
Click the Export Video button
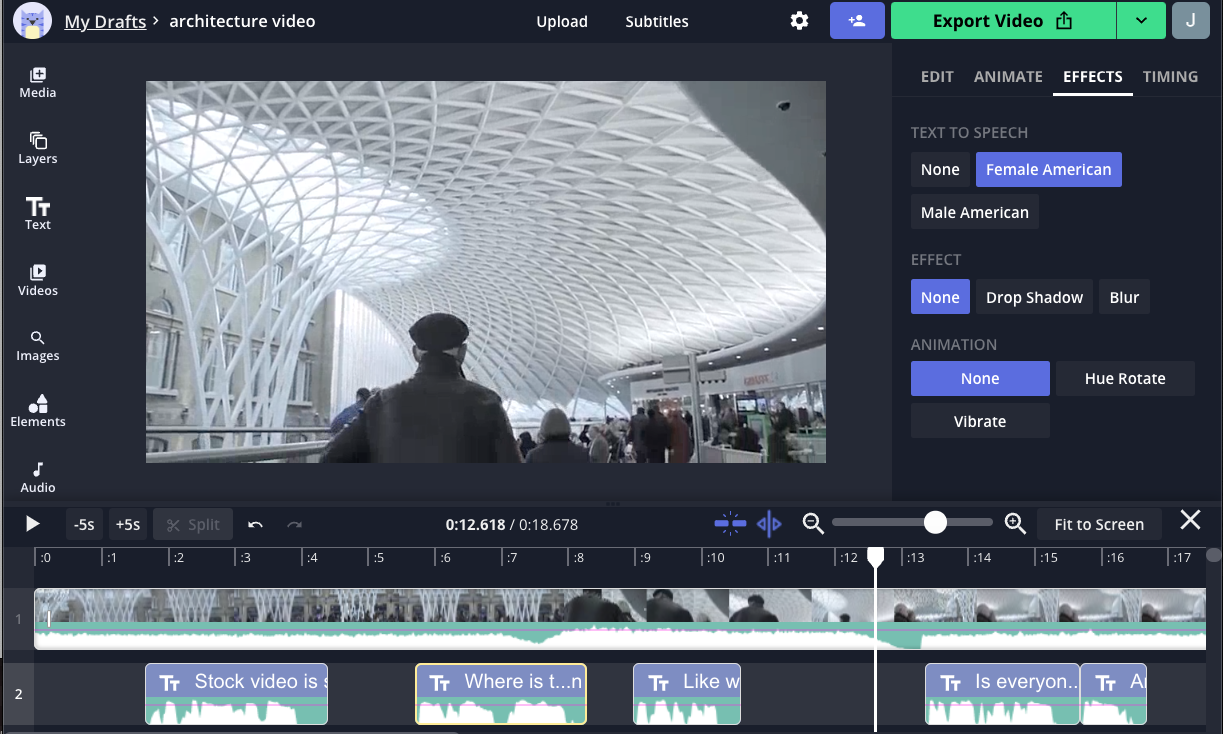(1002, 21)
